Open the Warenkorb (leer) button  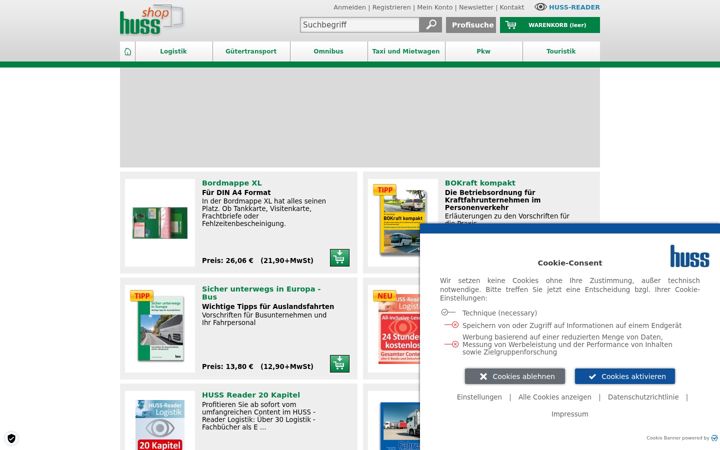click(x=550, y=25)
